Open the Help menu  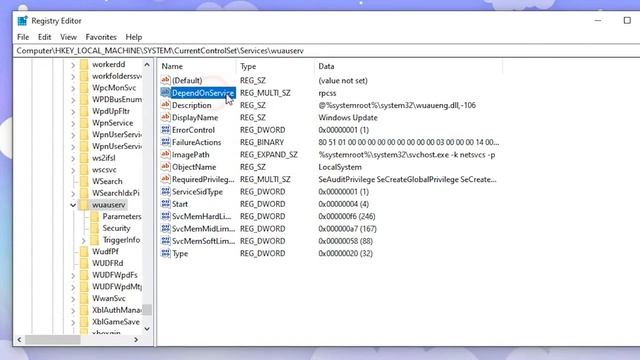click(x=133, y=37)
